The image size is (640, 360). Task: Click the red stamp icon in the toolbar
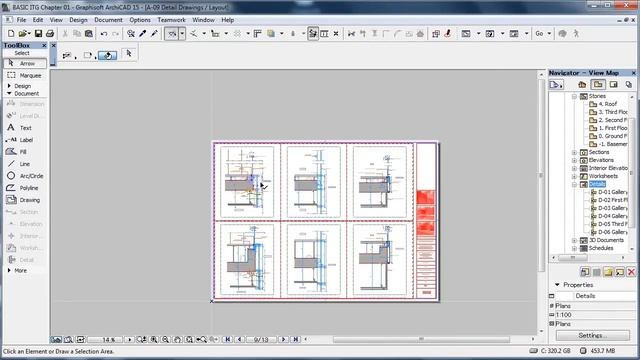click(x=448, y=33)
